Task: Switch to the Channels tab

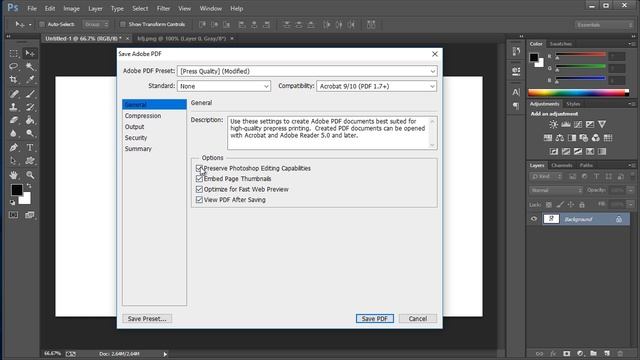Action: 562,165
